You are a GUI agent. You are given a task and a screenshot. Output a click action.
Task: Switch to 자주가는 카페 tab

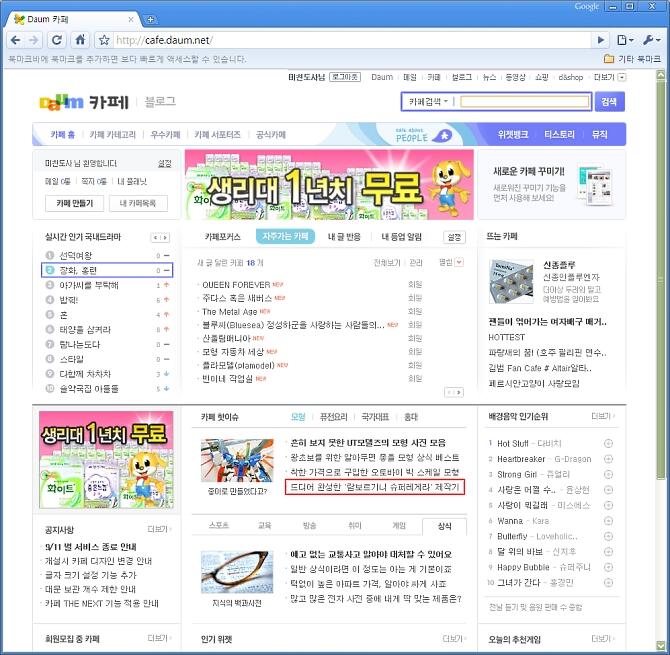tap(285, 236)
